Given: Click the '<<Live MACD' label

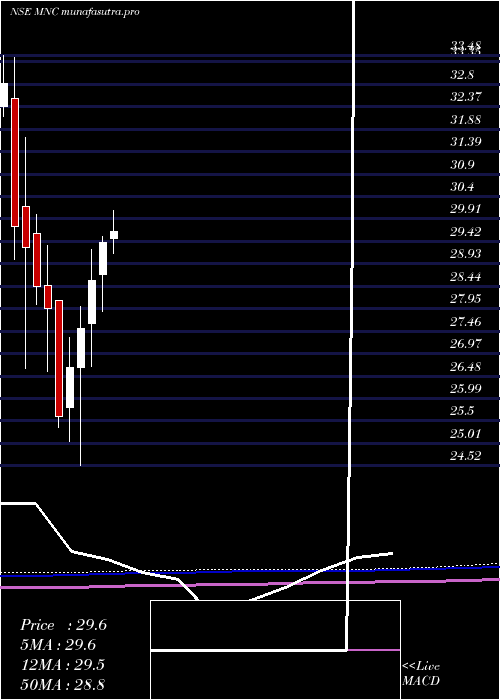Looking at the screenshot, I should 421,674.
